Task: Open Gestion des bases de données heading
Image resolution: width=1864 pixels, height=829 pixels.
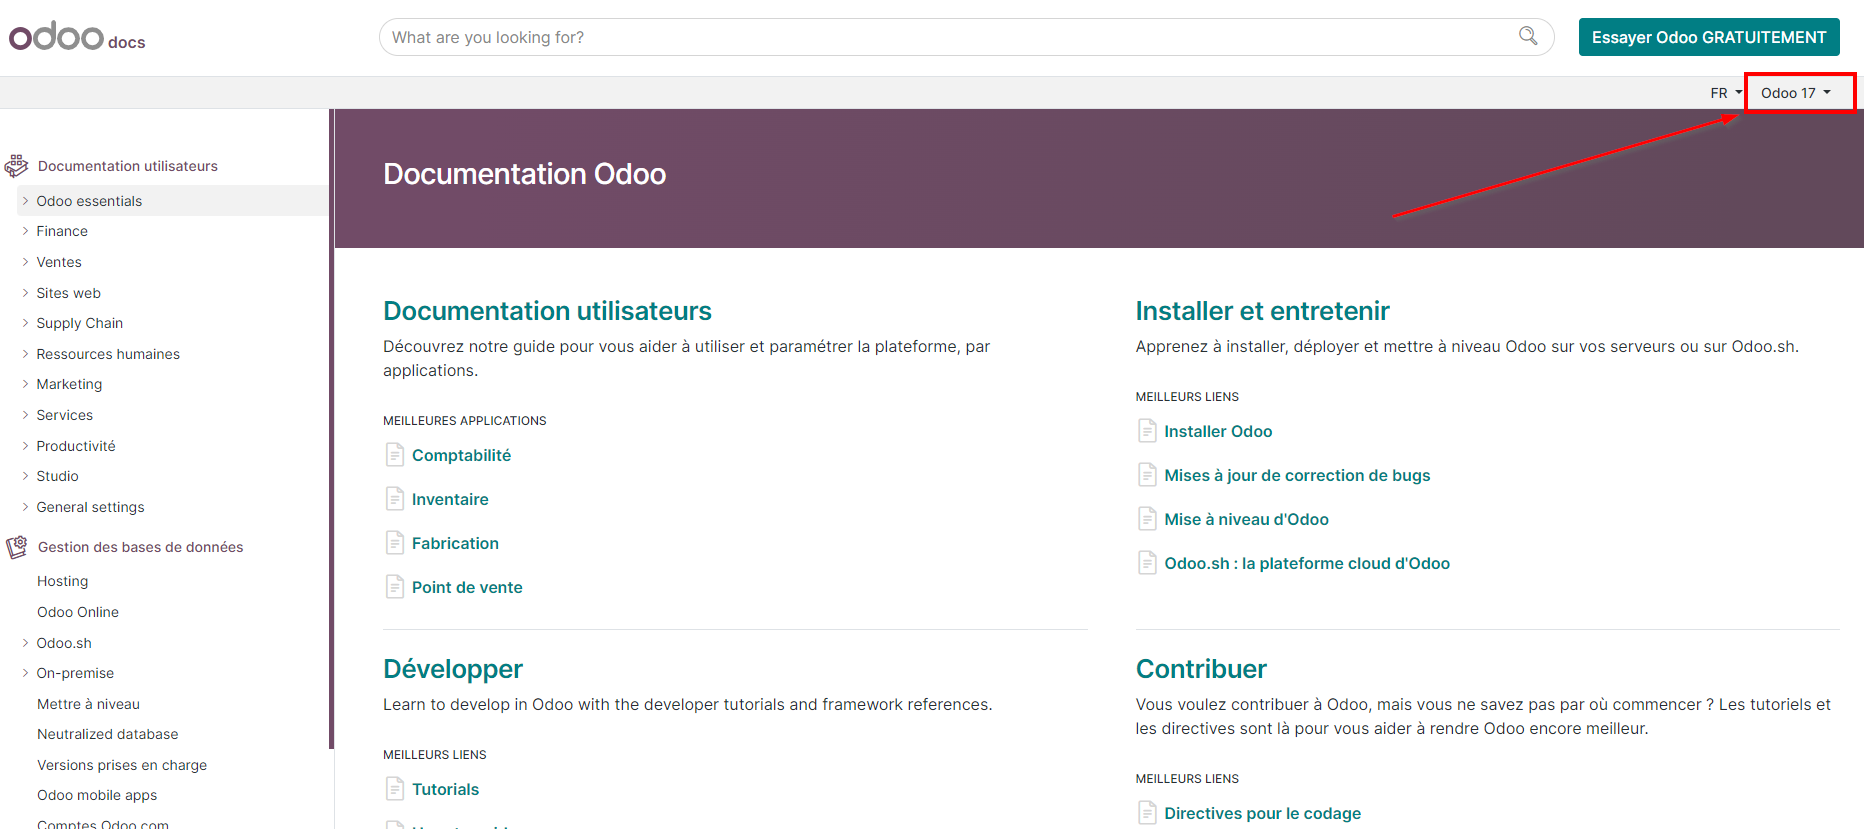Action: 140,547
